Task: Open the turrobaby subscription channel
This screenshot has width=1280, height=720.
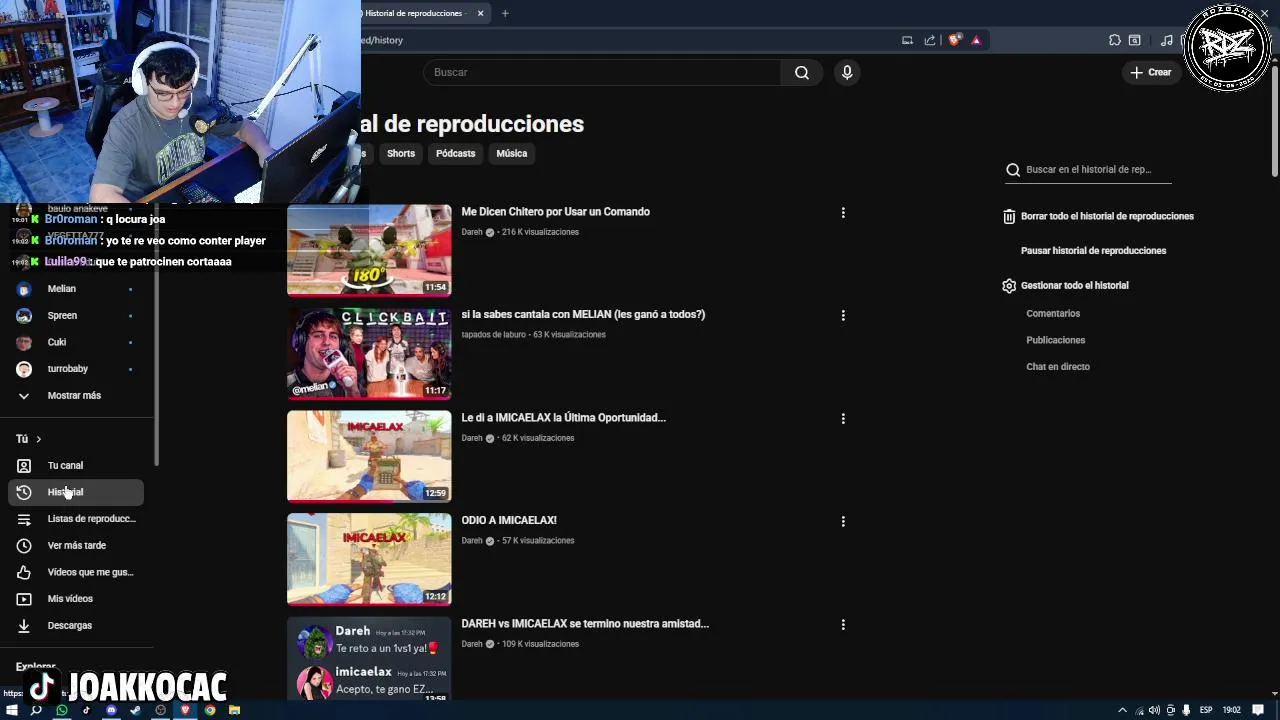Action: [x=76, y=369]
